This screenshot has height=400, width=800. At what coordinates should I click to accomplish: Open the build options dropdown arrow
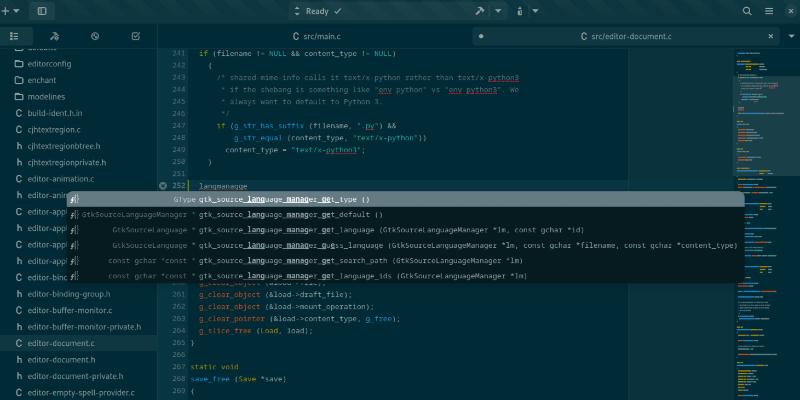point(495,11)
